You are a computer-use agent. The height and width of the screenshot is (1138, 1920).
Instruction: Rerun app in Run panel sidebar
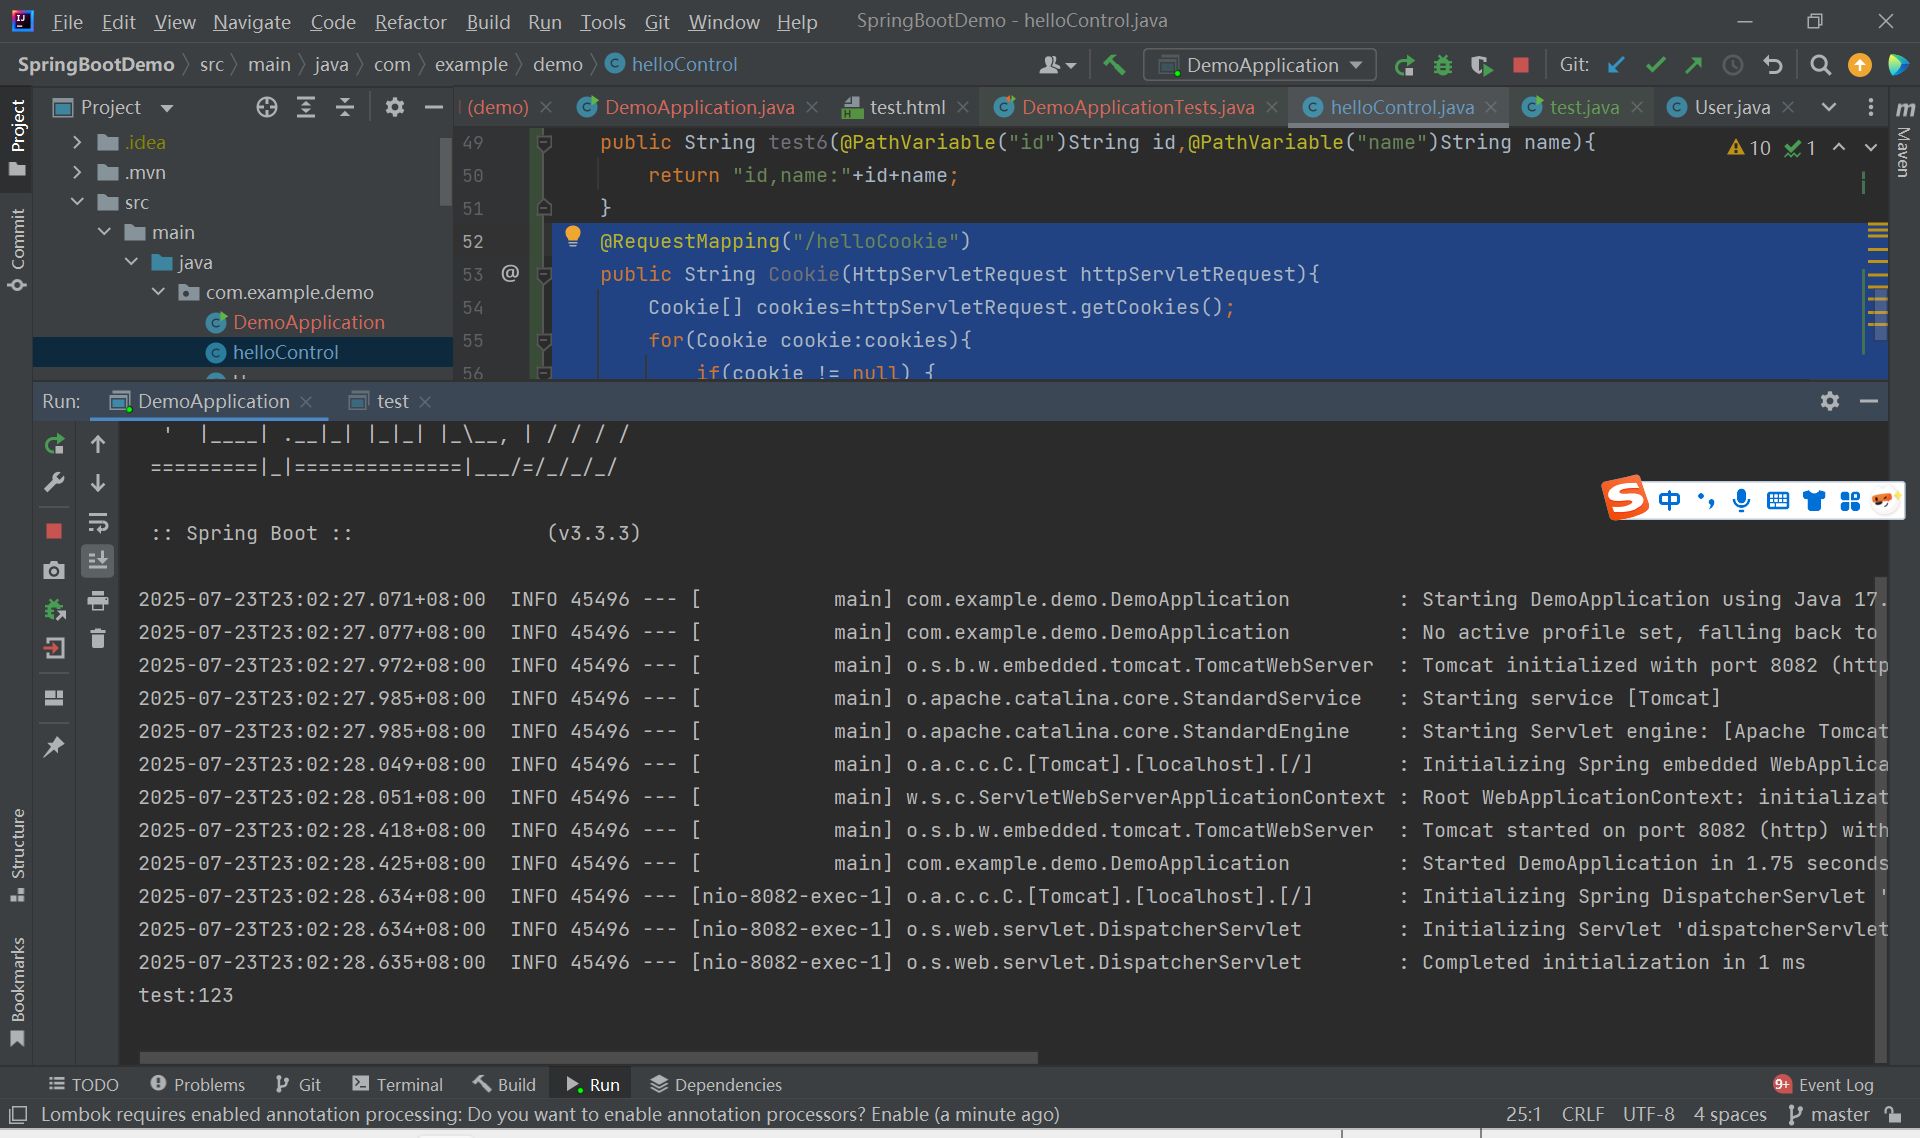click(54, 443)
